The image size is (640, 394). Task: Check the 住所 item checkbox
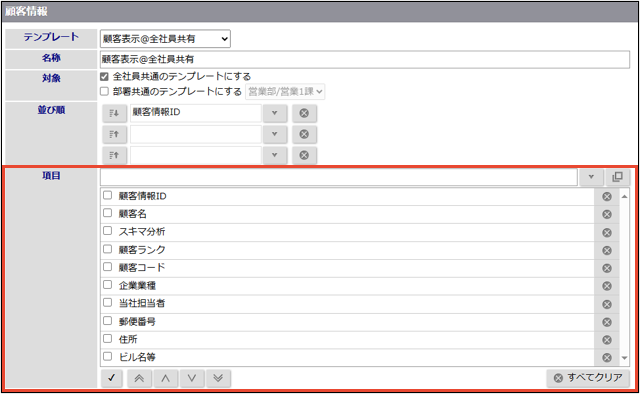pyautogui.click(x=107, y=338)
